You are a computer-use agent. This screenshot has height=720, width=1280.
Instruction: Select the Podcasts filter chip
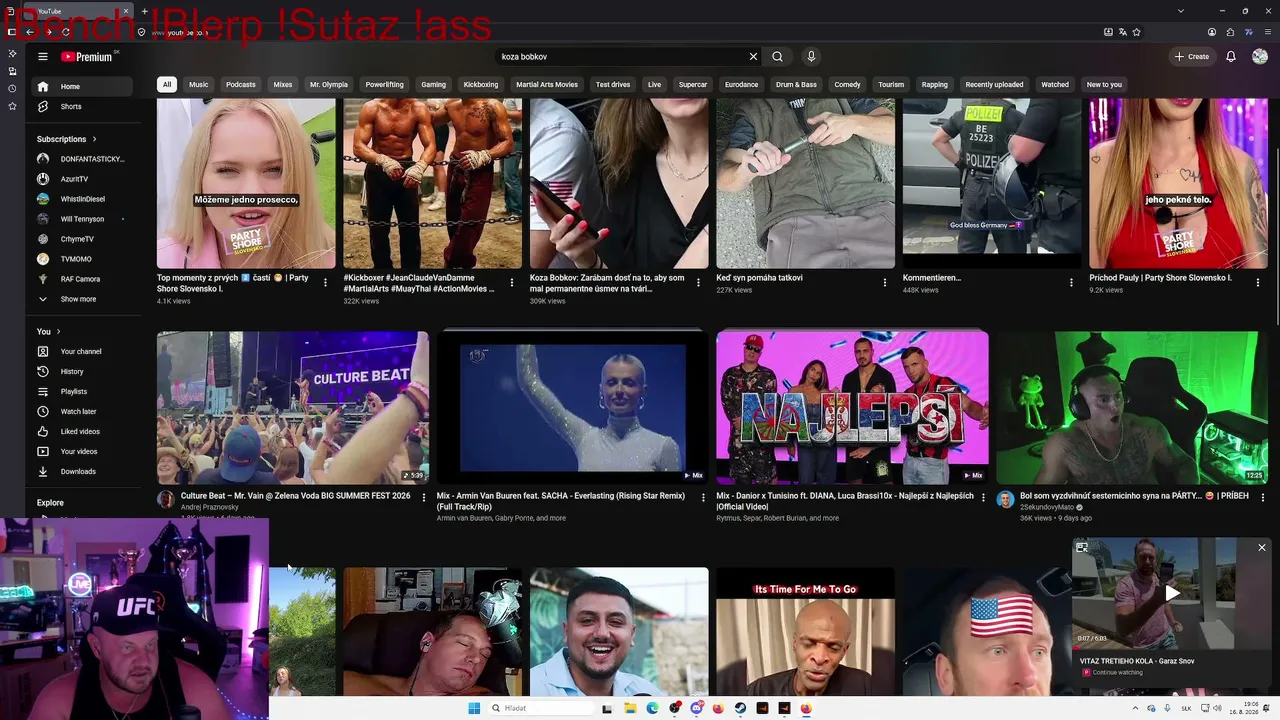241,84
